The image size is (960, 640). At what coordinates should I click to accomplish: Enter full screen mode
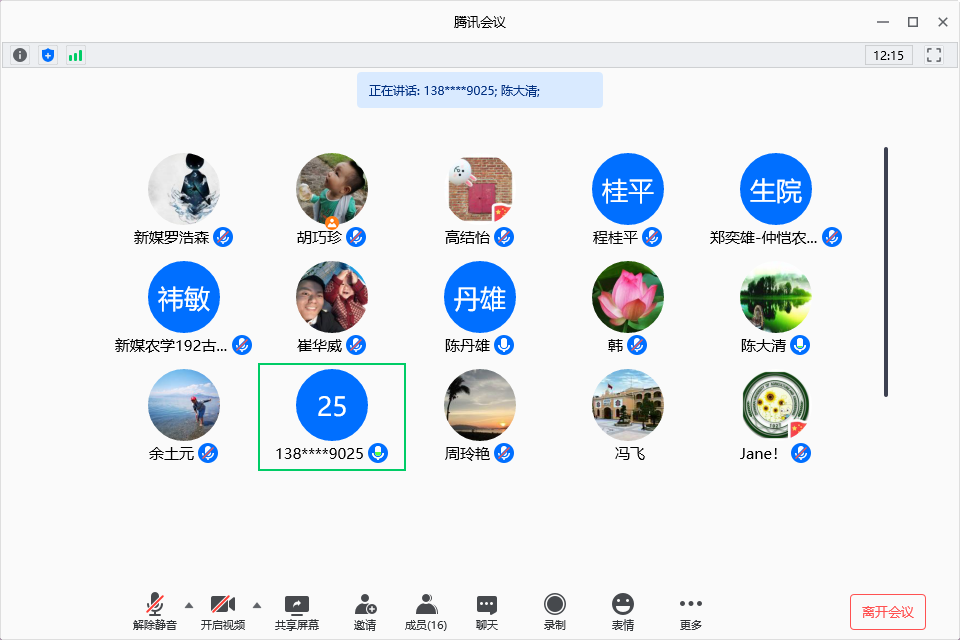pyautogui.click(x=934, y=56)
